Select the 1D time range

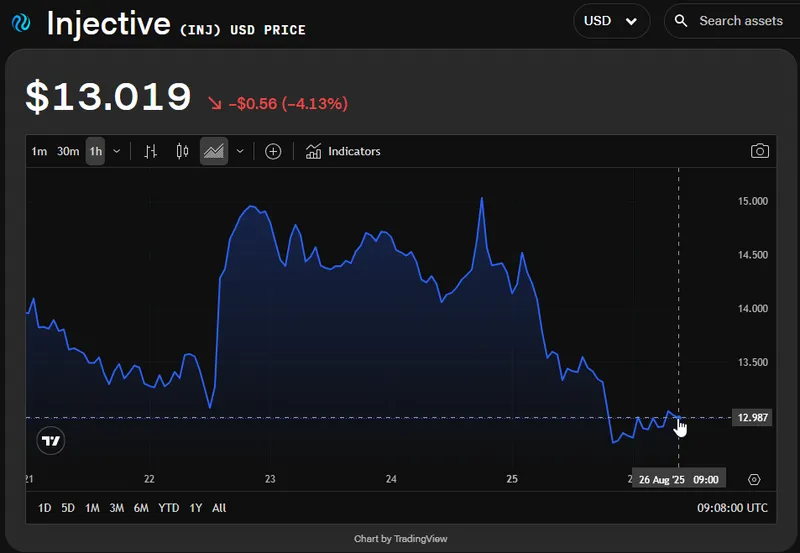pos(45,508)
